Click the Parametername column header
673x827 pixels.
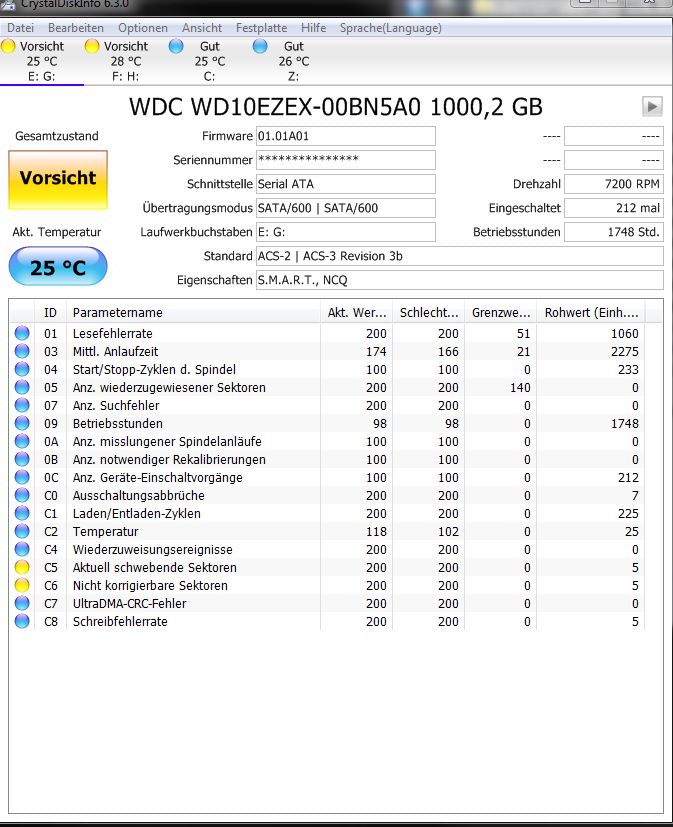(x=194, y=312)
